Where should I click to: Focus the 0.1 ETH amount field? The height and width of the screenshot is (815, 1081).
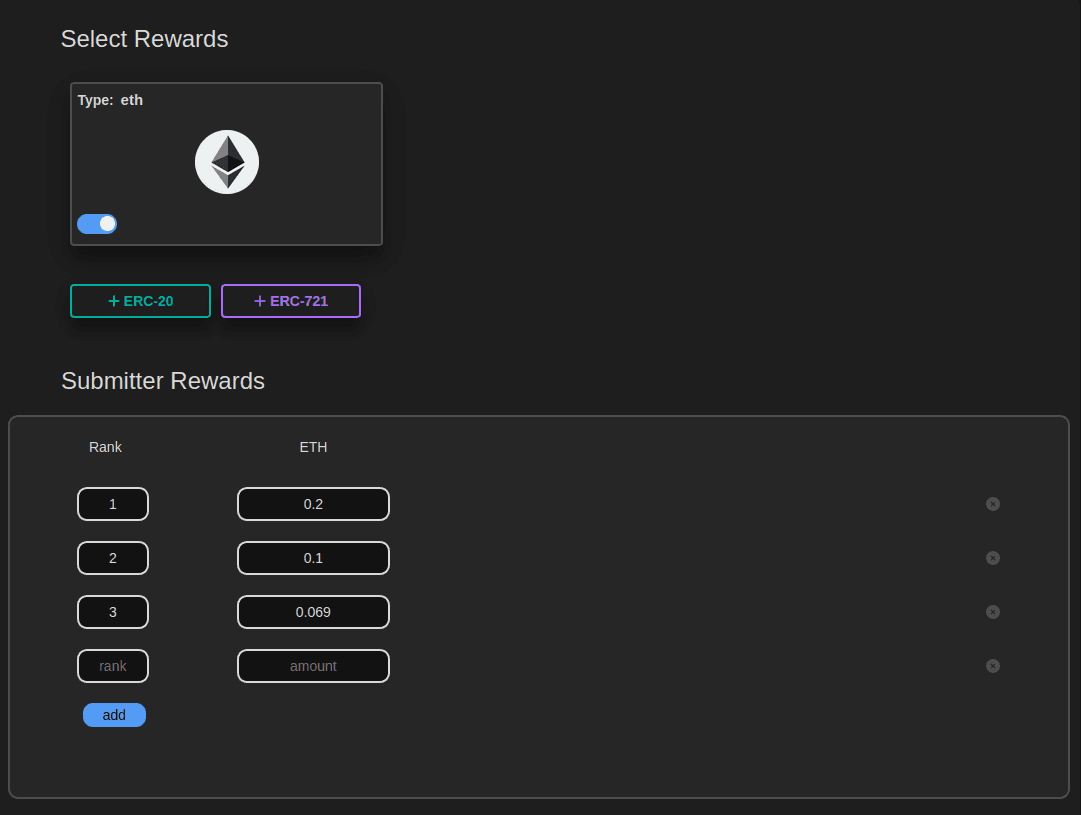(x=313, y=558)
